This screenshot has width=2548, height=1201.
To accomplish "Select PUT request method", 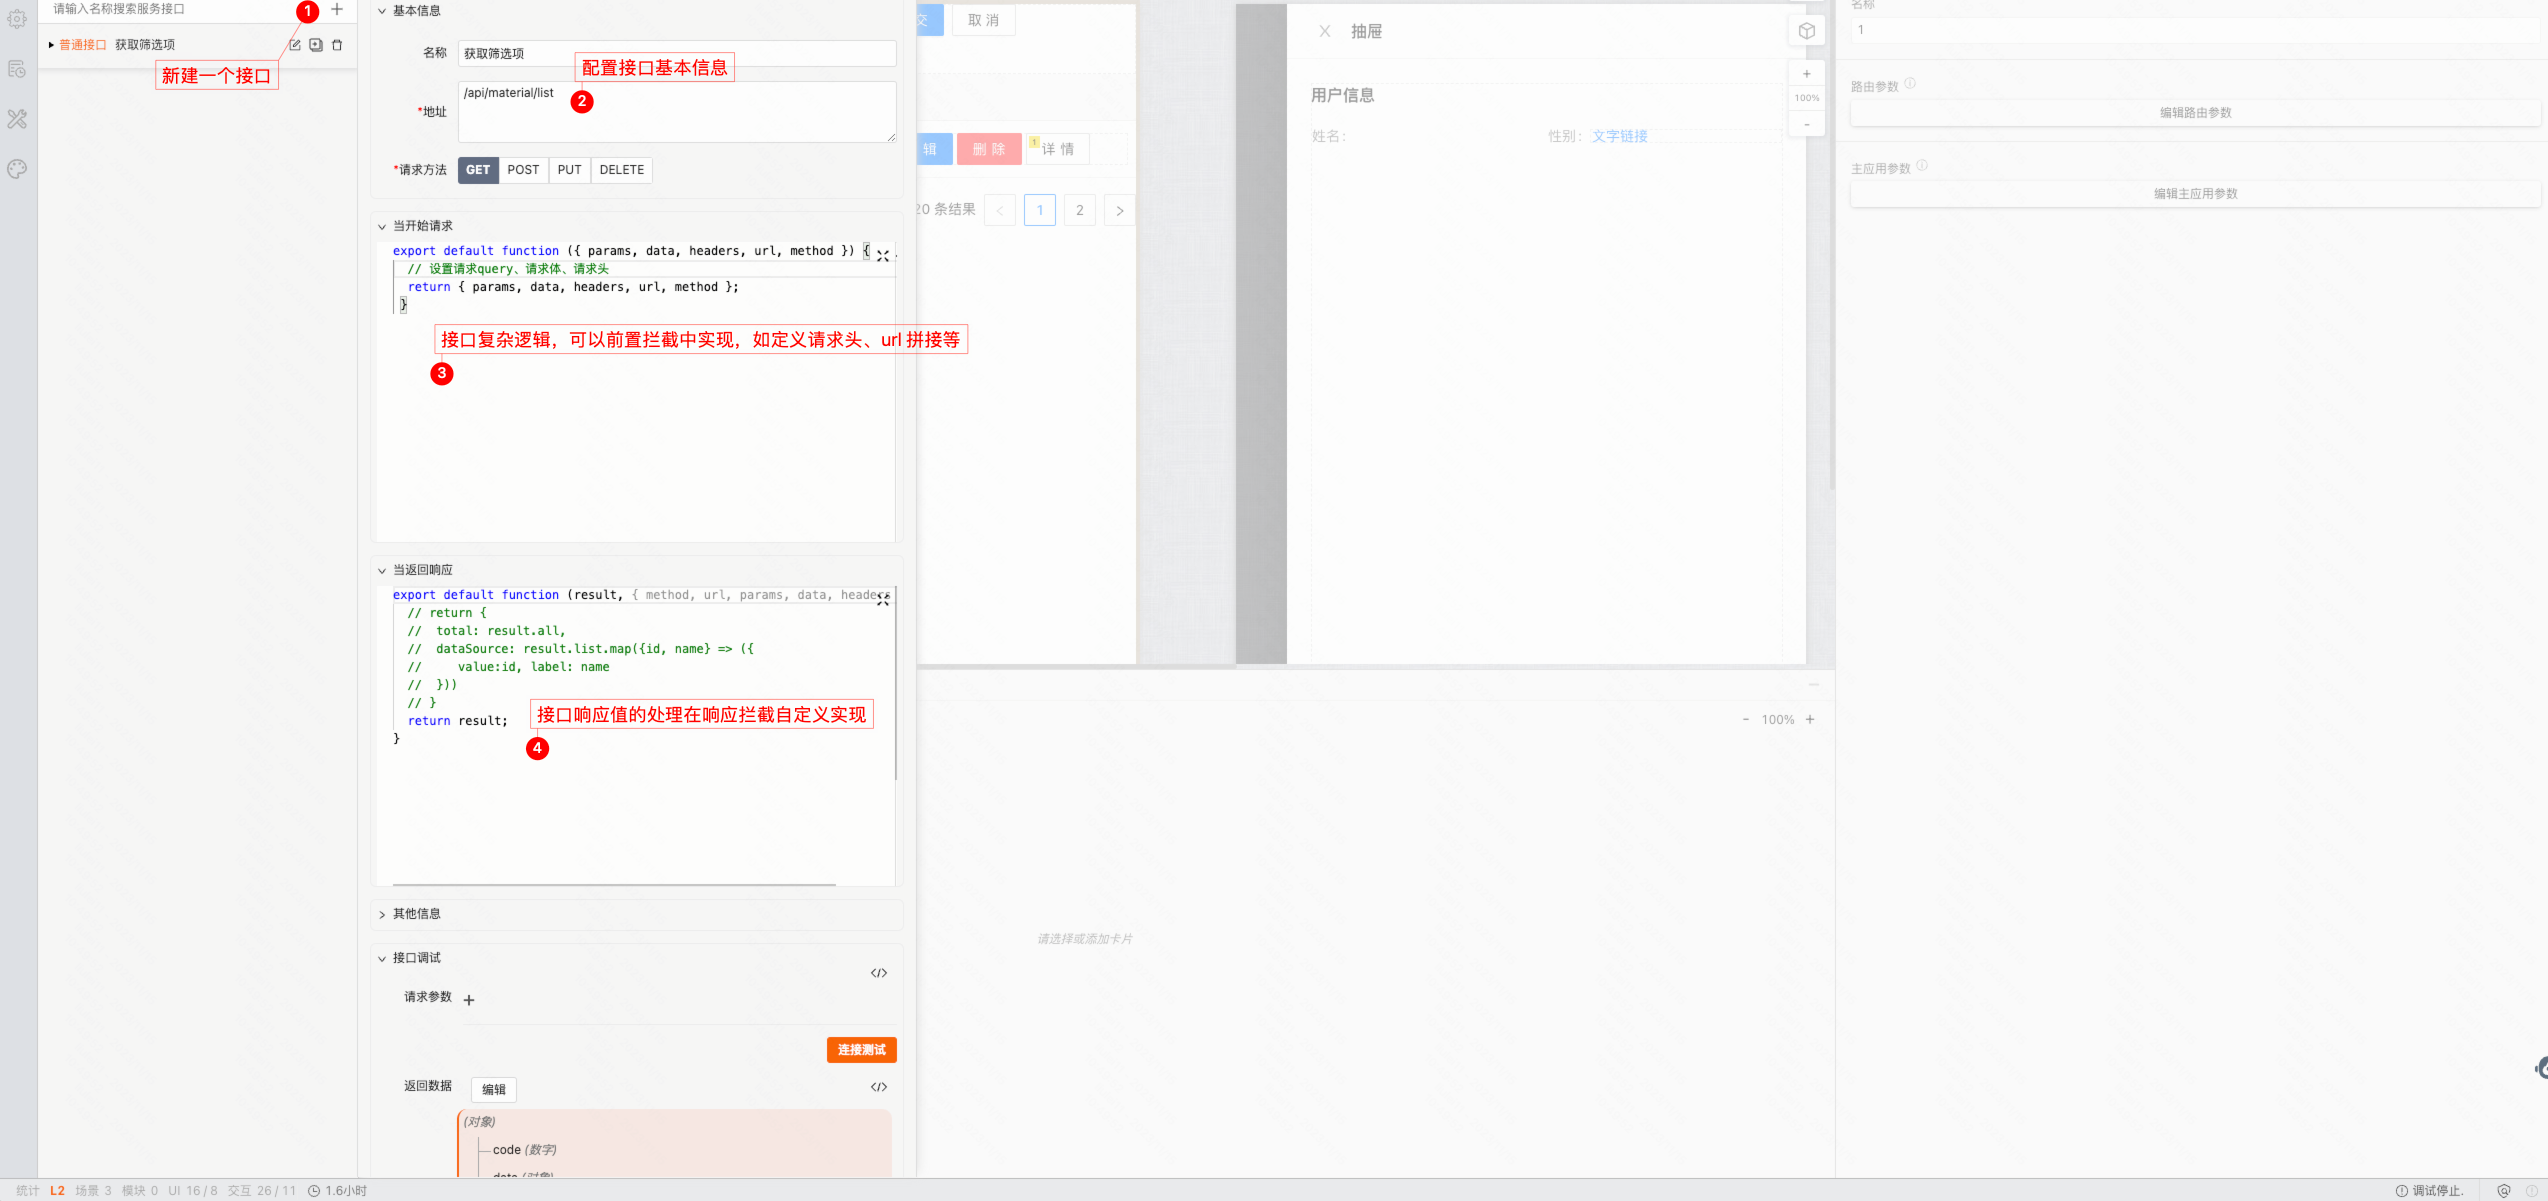I will 569,170.
